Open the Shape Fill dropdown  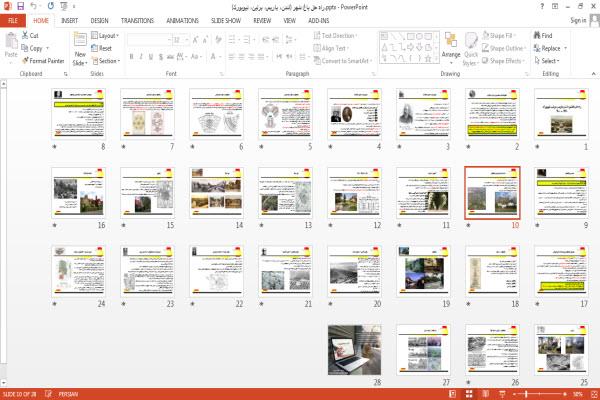point(499,36)
